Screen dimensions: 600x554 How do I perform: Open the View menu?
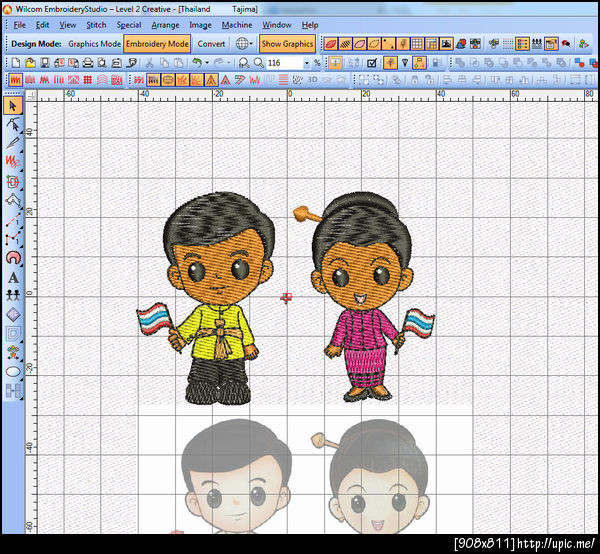[x=67, y=25]
